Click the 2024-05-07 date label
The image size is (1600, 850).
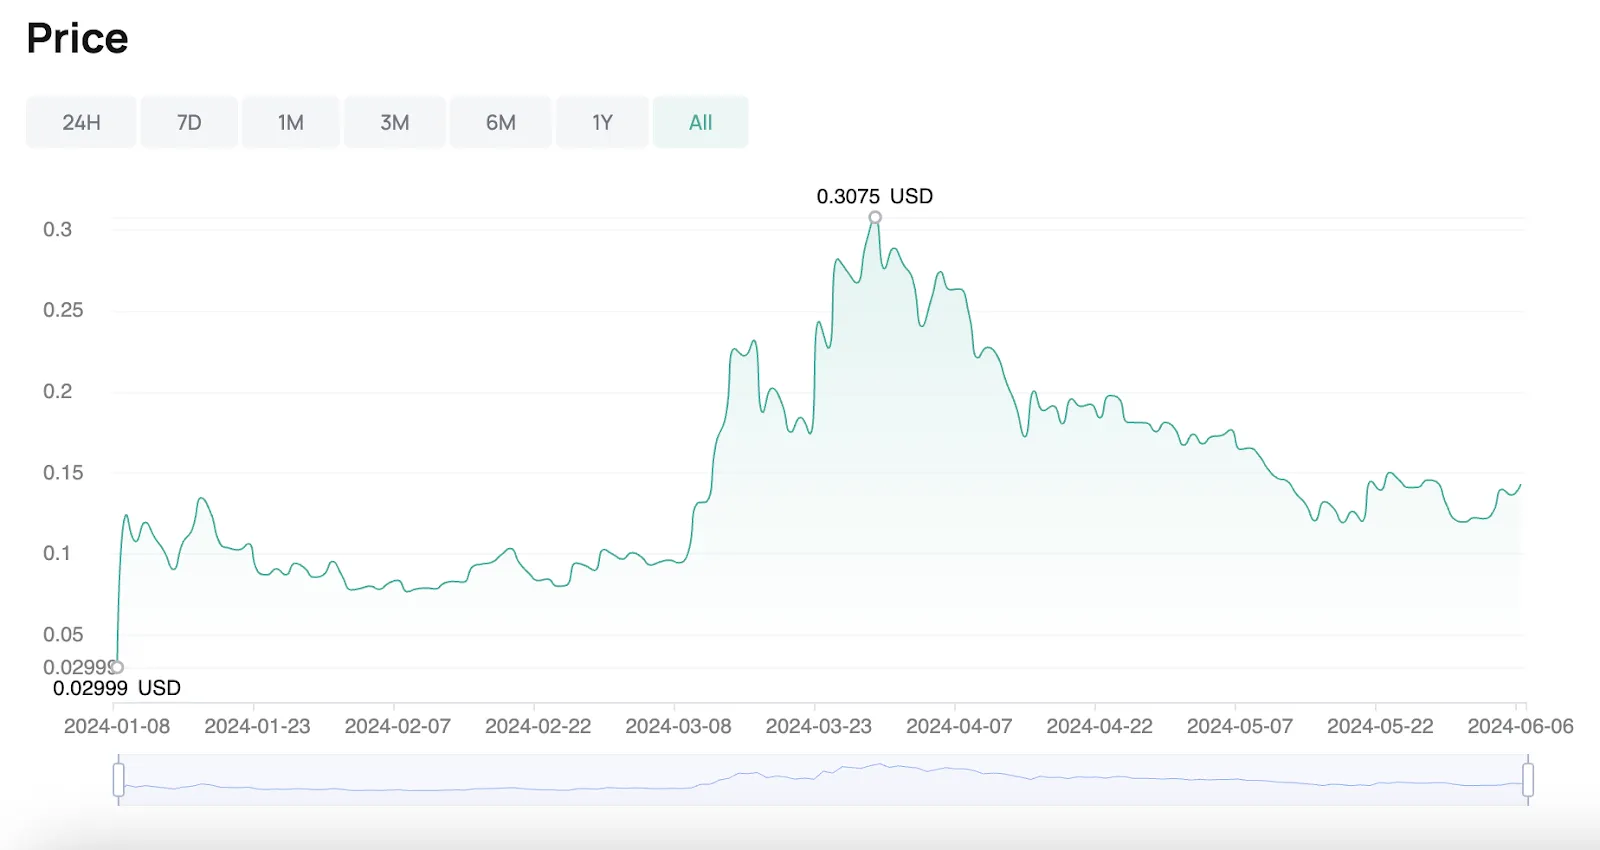(x=1240, y=726)
